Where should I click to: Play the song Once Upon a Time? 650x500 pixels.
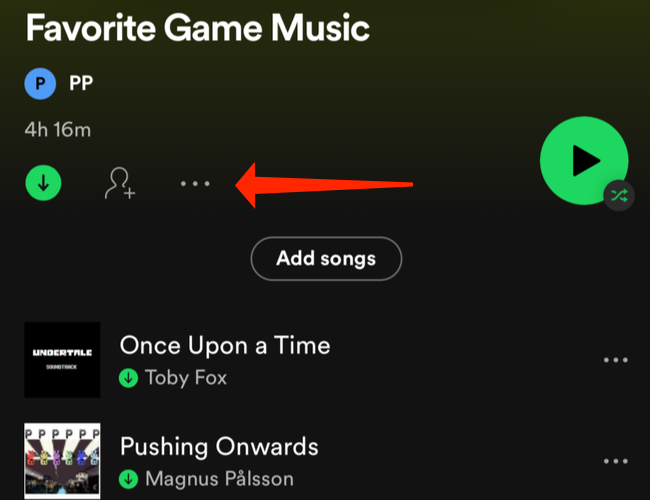(x=225, y=346)
